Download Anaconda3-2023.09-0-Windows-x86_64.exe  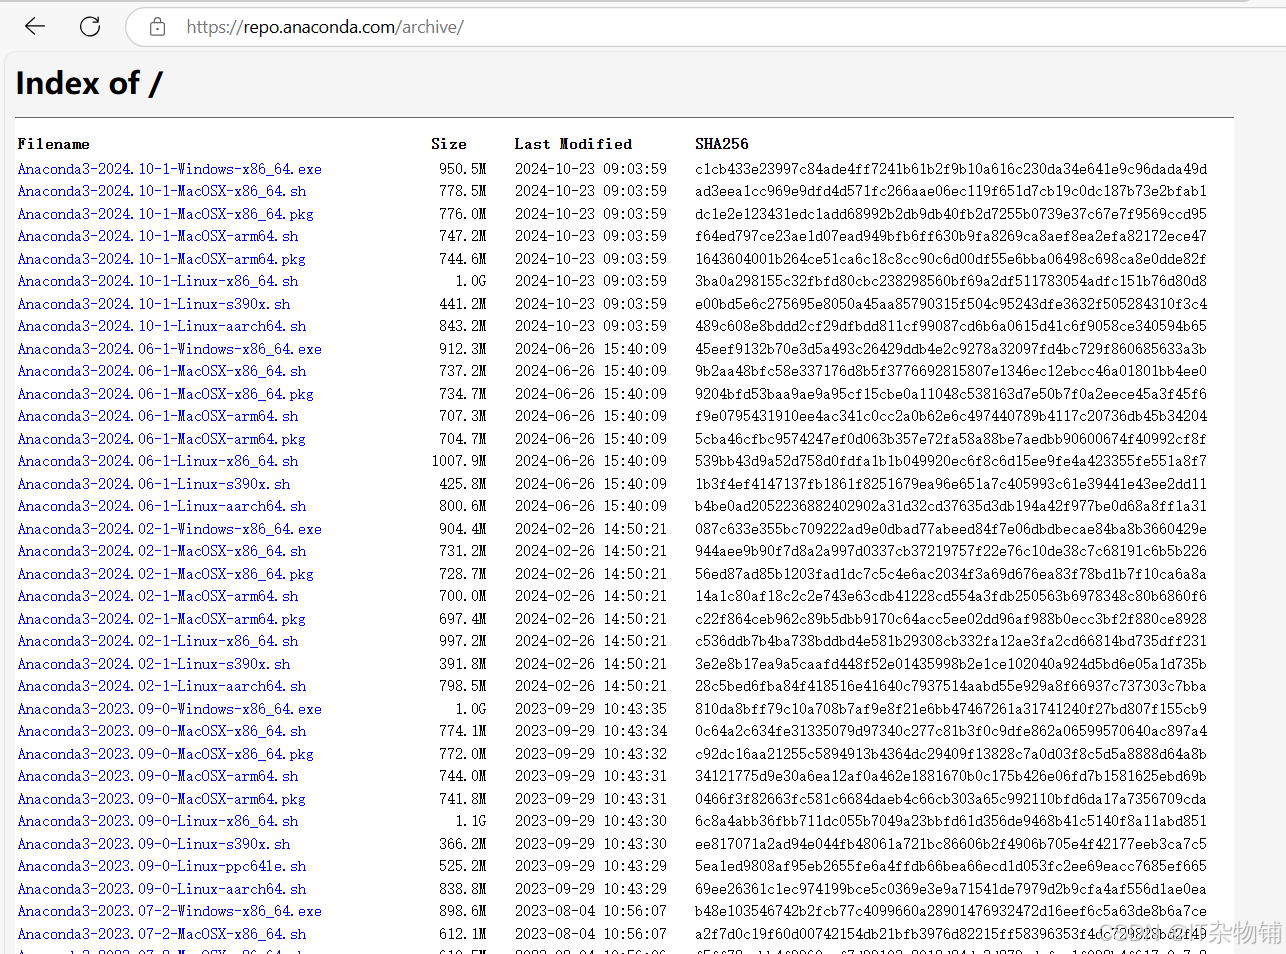169,709
